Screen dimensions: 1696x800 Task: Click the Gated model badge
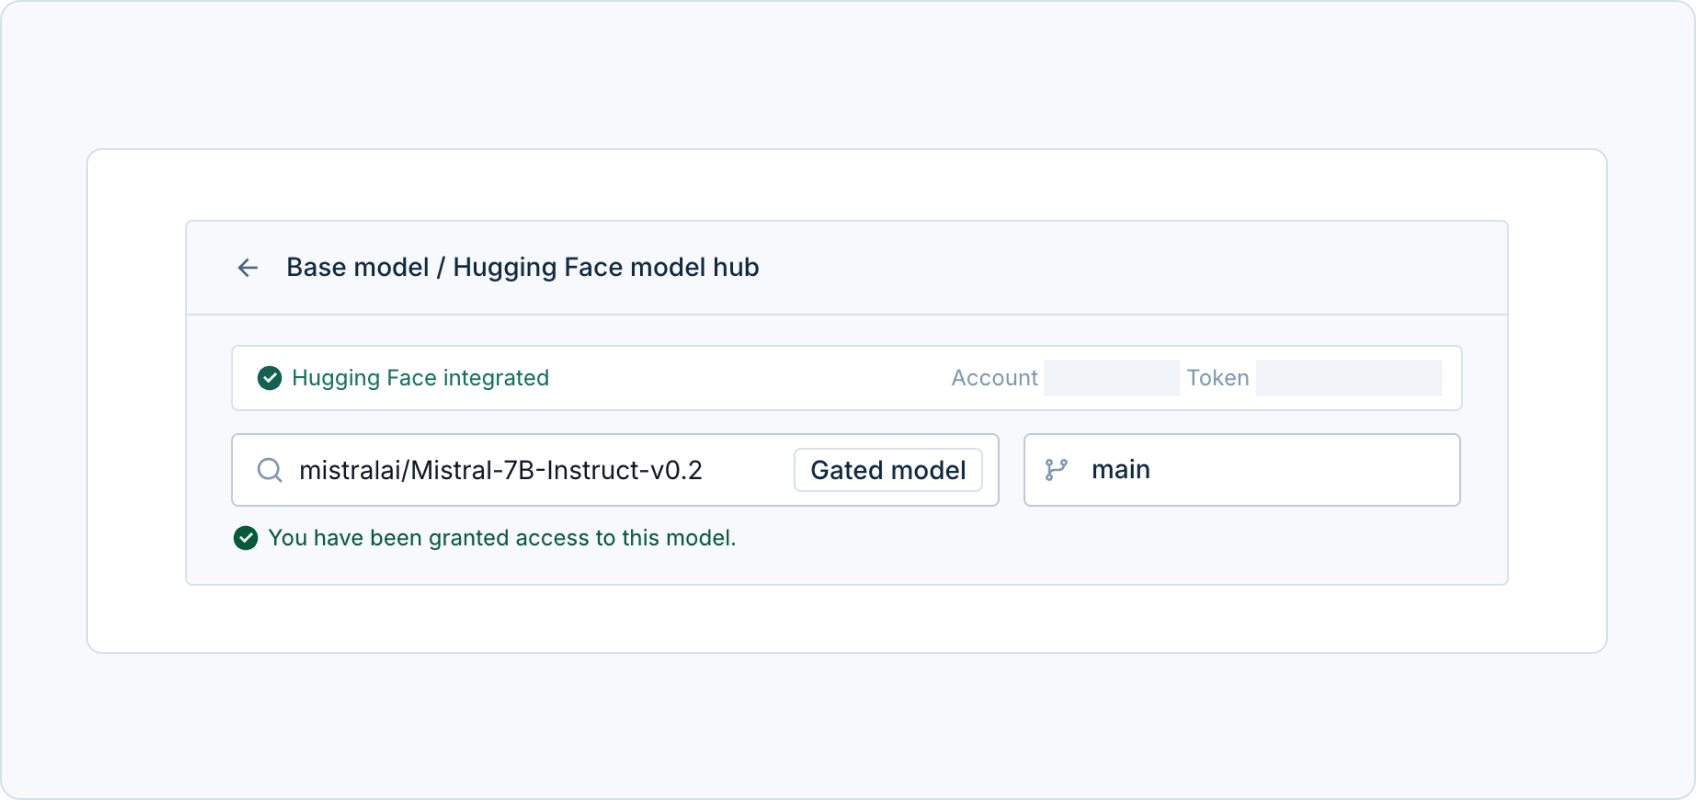pyautogui.click(x=888, y=470)
